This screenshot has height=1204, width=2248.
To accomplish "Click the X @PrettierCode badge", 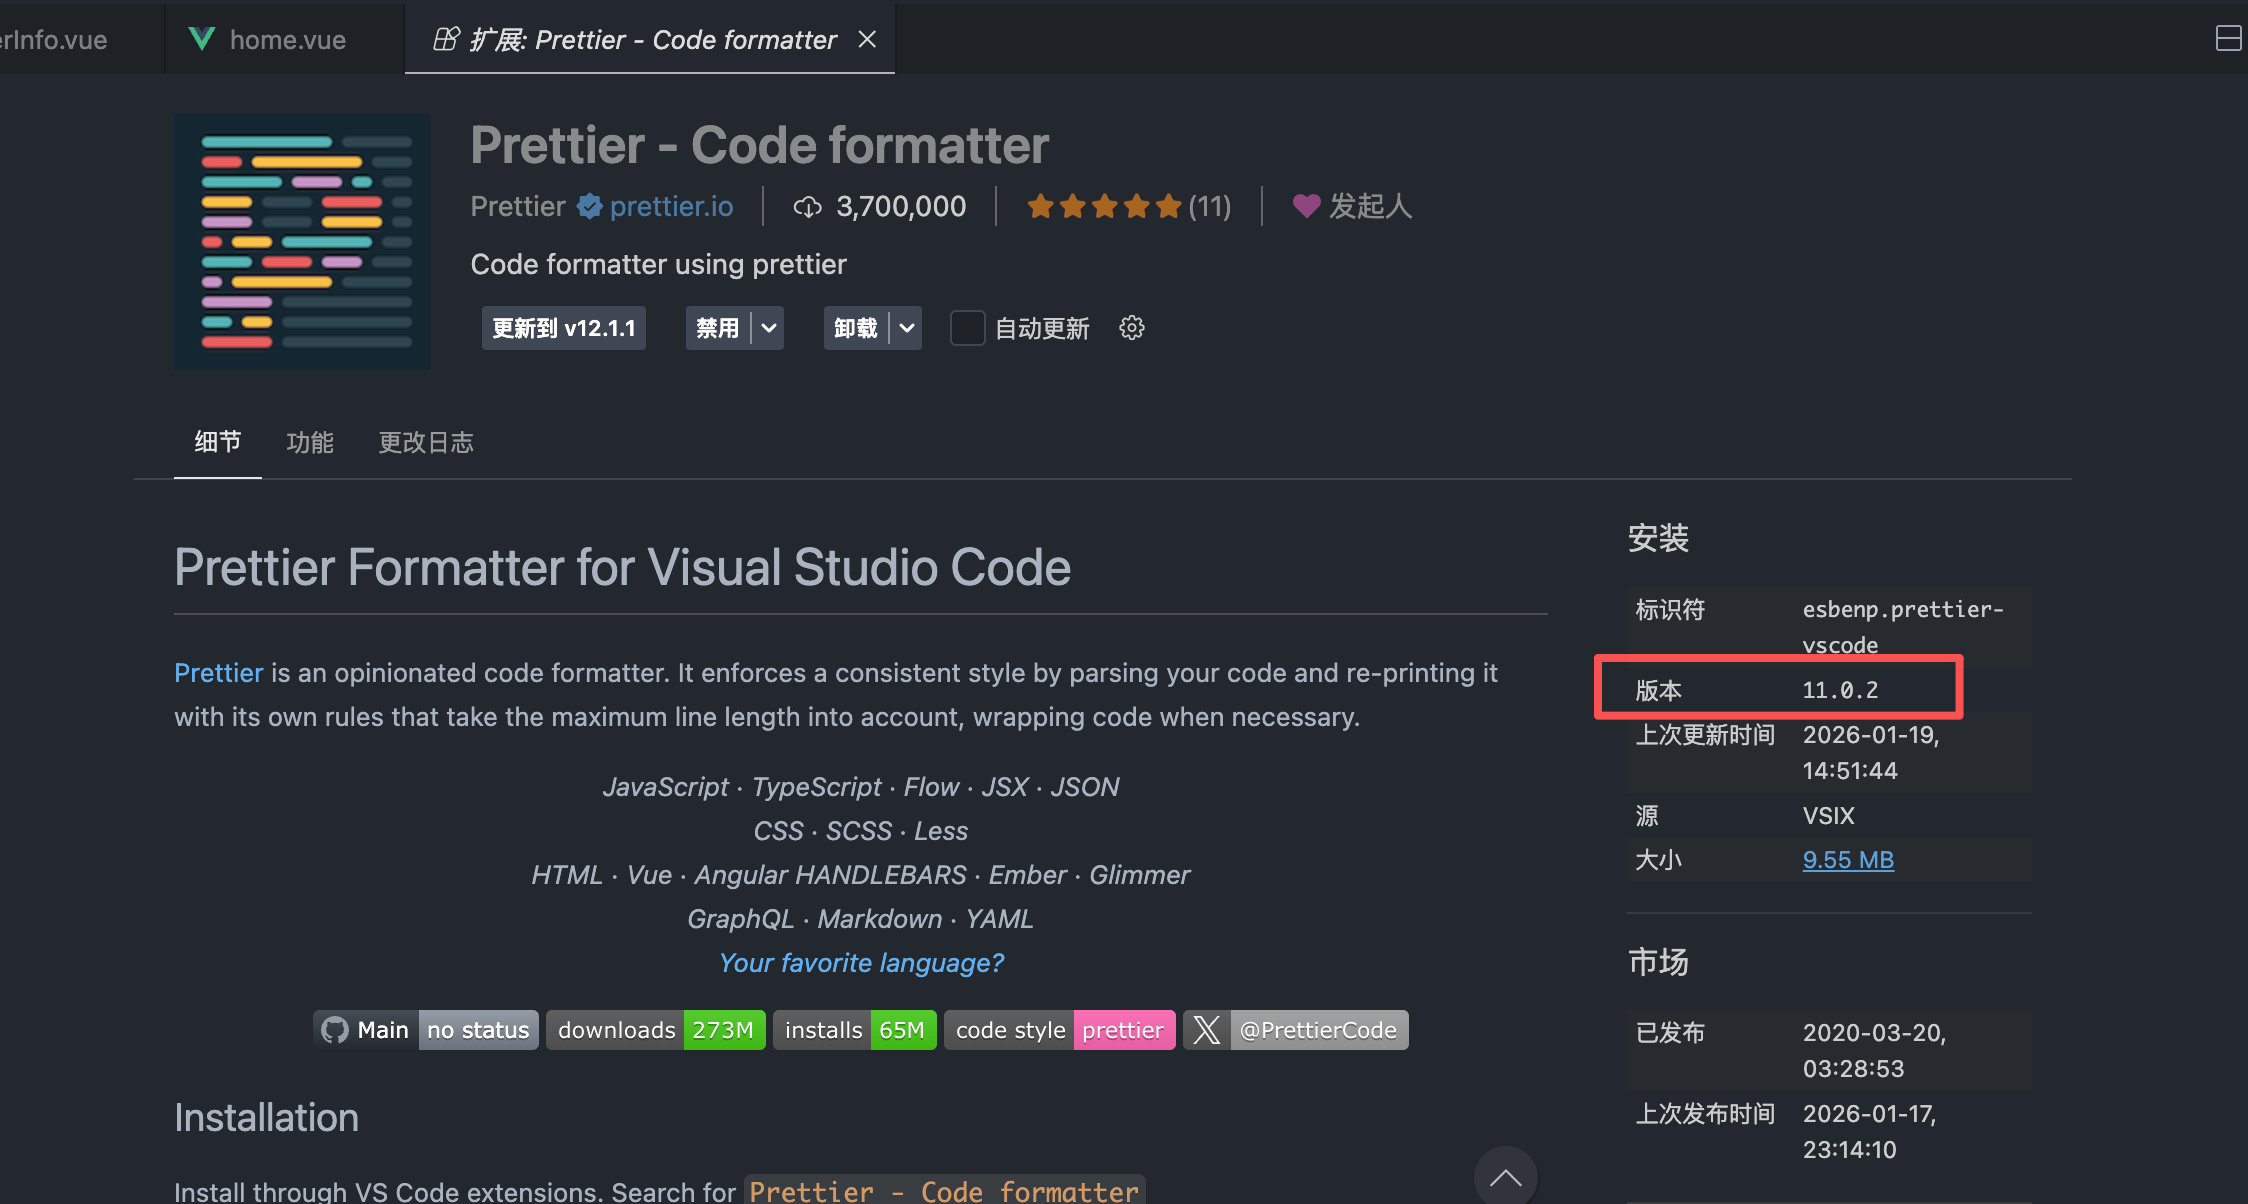I will point(1296,1030).
